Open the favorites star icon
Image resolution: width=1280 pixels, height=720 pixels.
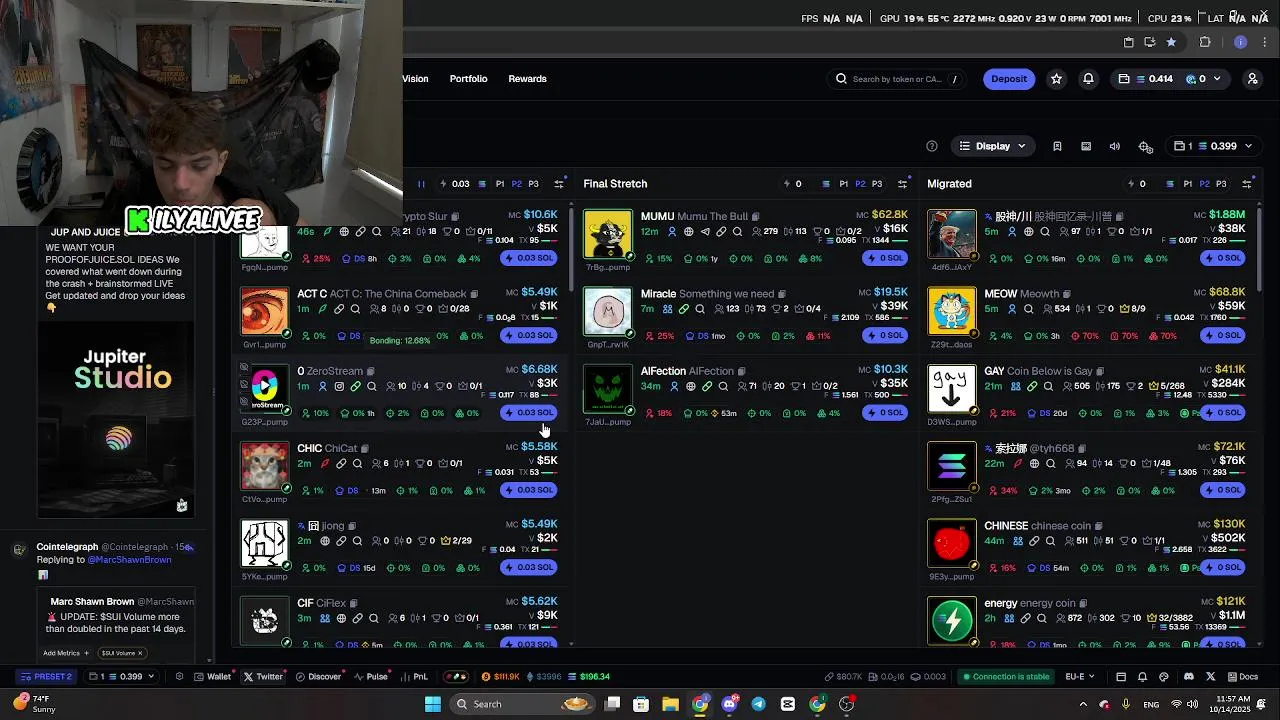pyautogui.click(x=1056, y=79)
